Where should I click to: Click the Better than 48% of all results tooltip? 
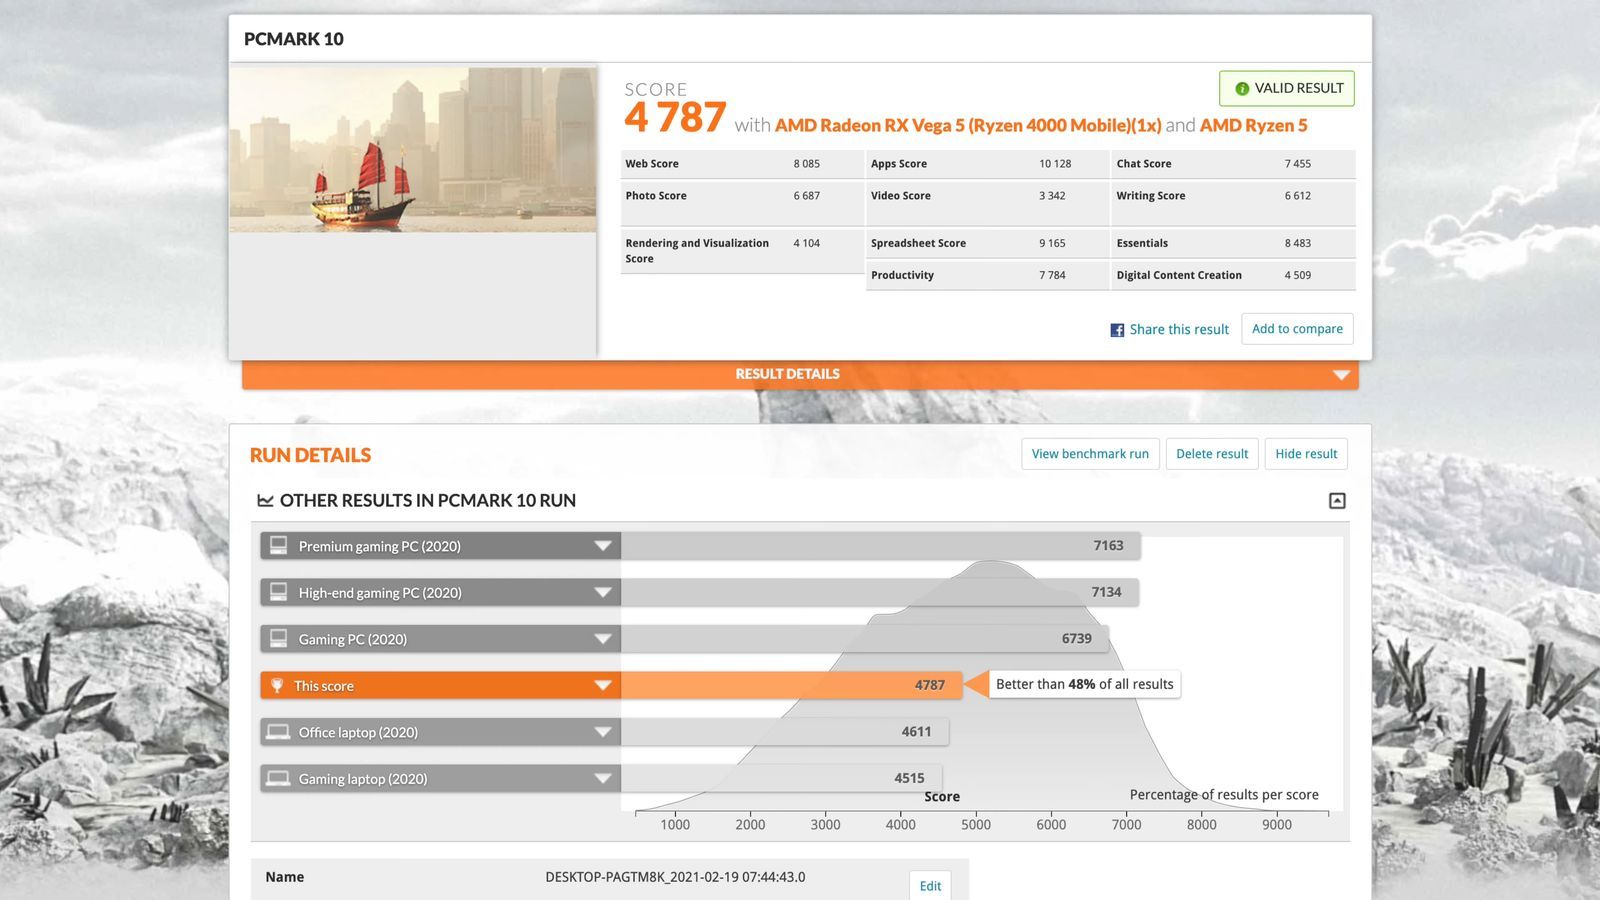click(1084, 684)
